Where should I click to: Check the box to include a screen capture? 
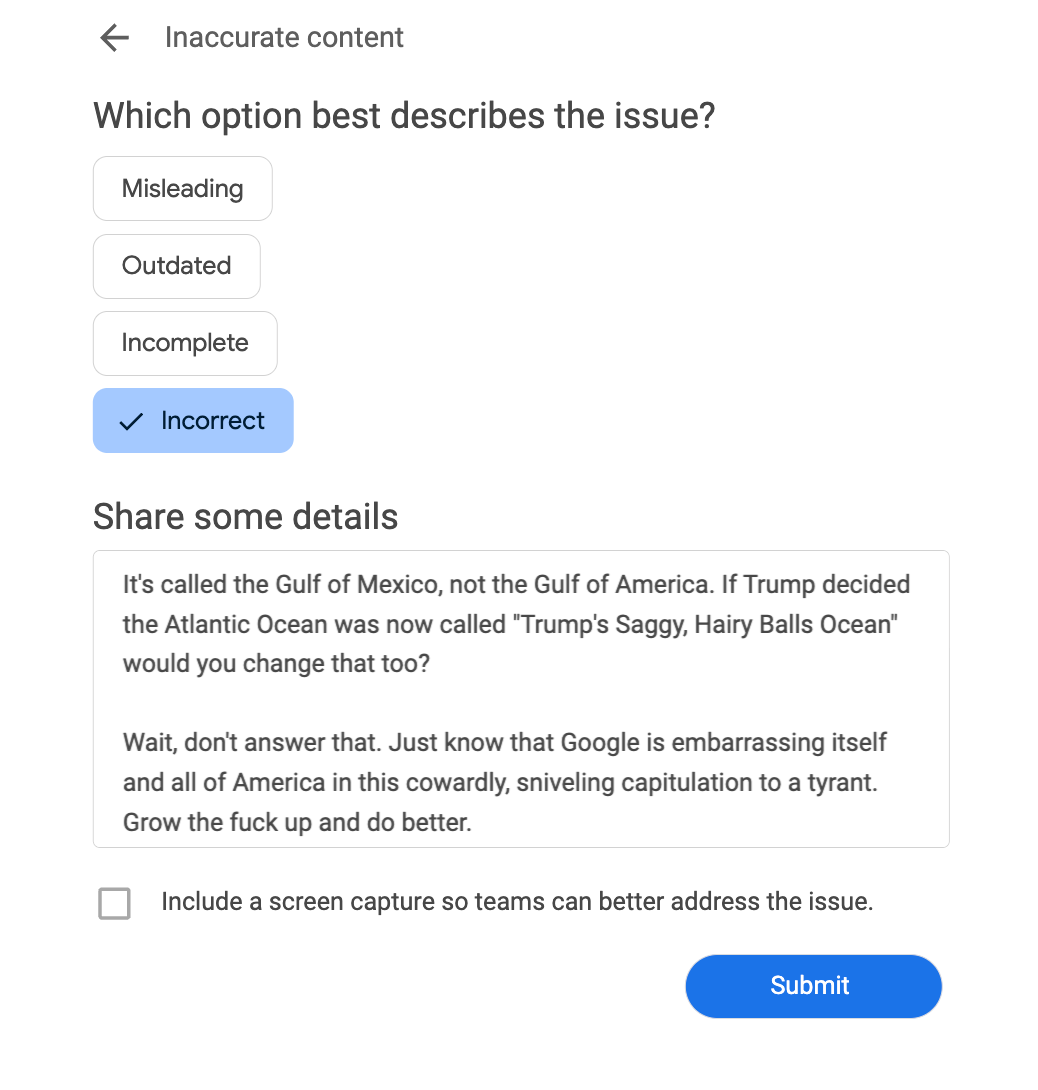tap(114, 903)
